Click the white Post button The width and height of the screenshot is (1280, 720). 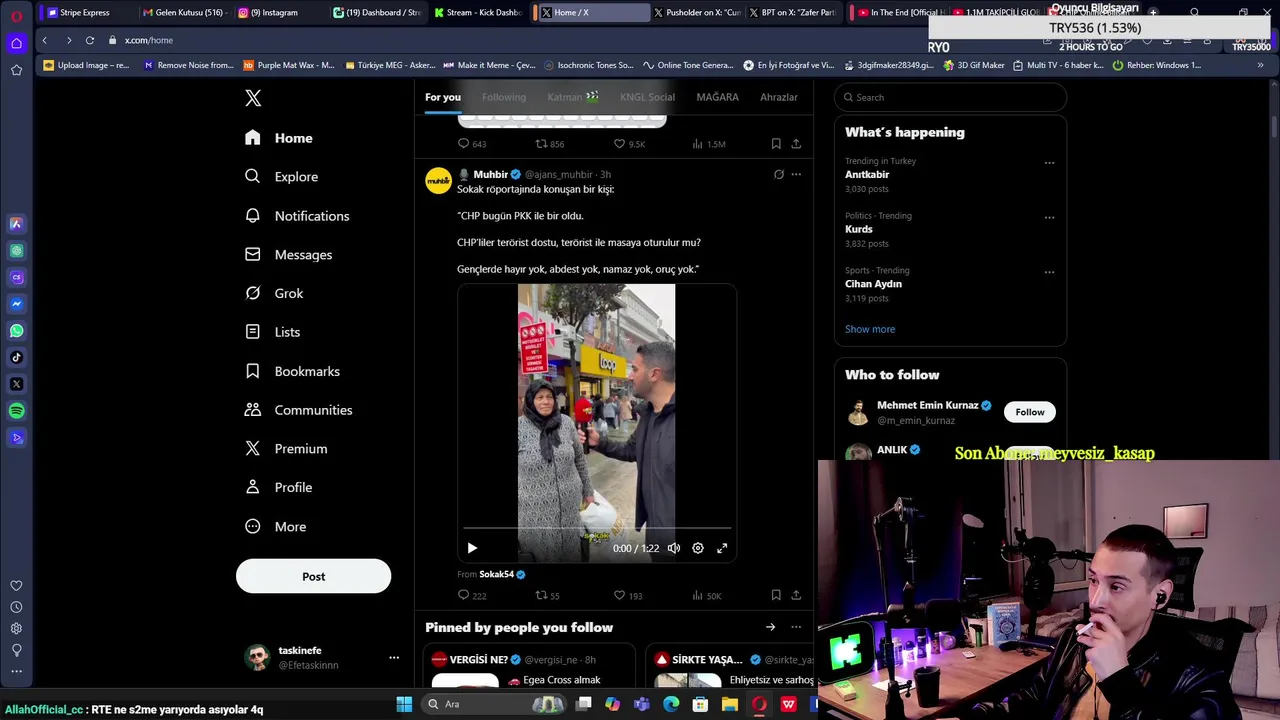(x=313, y=576)
